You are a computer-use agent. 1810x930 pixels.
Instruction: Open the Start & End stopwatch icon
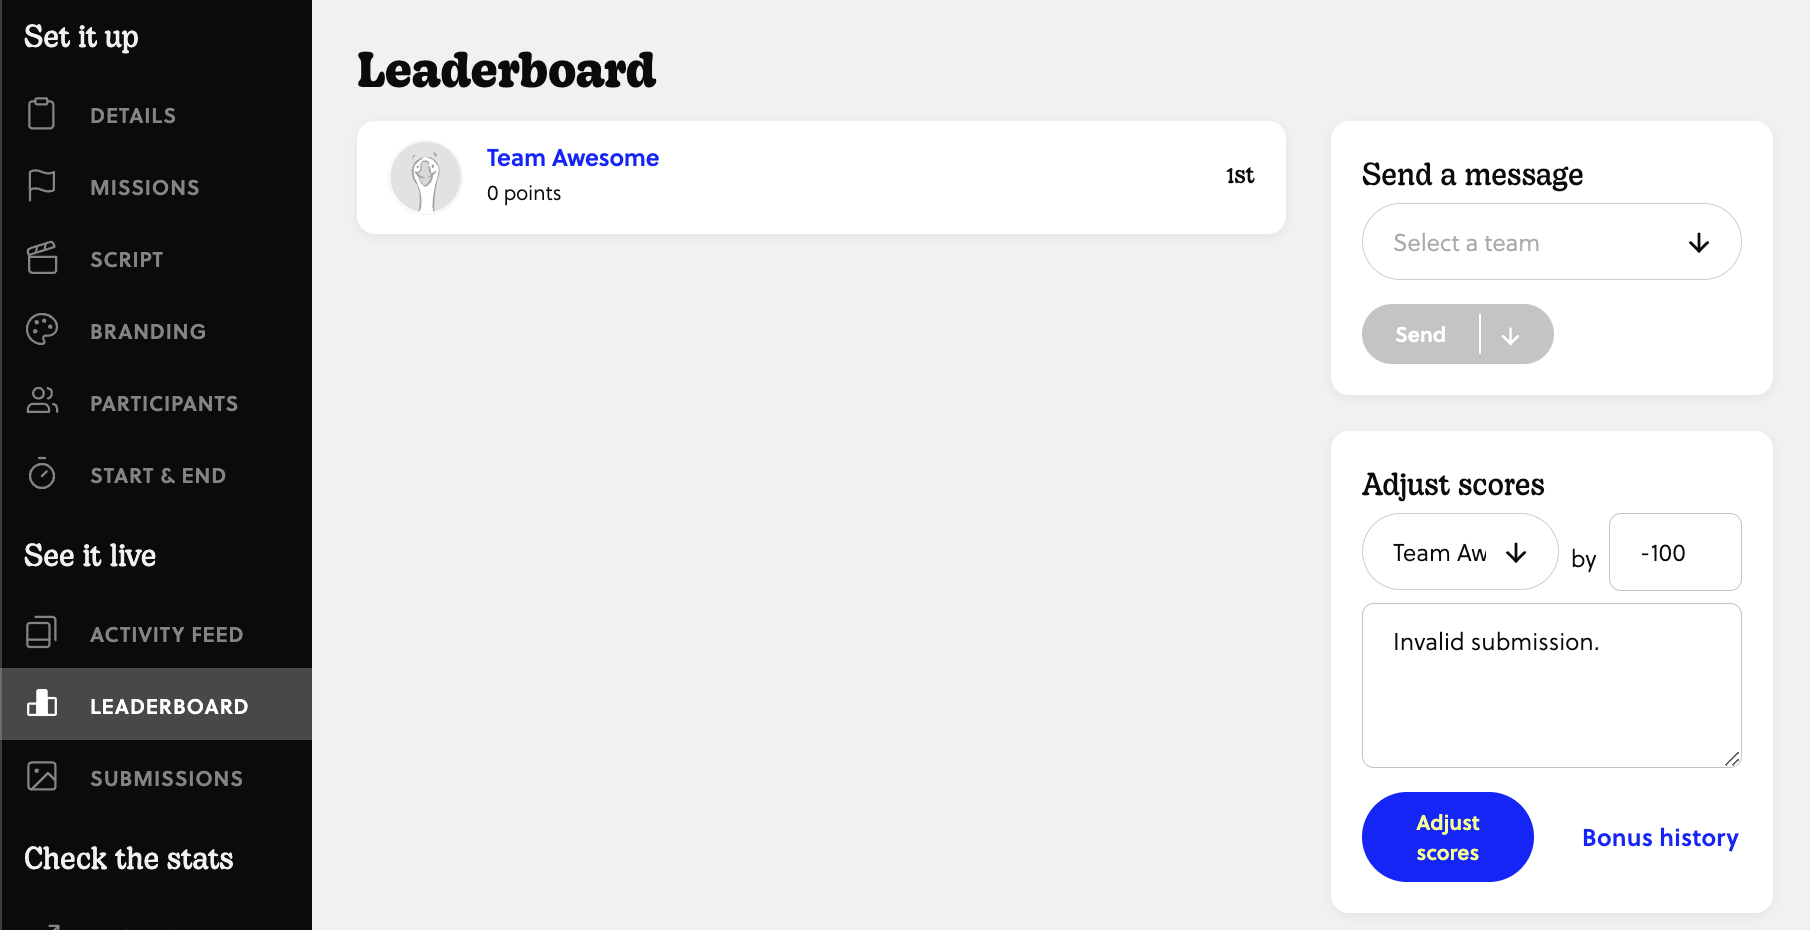[x=41, y=474]
